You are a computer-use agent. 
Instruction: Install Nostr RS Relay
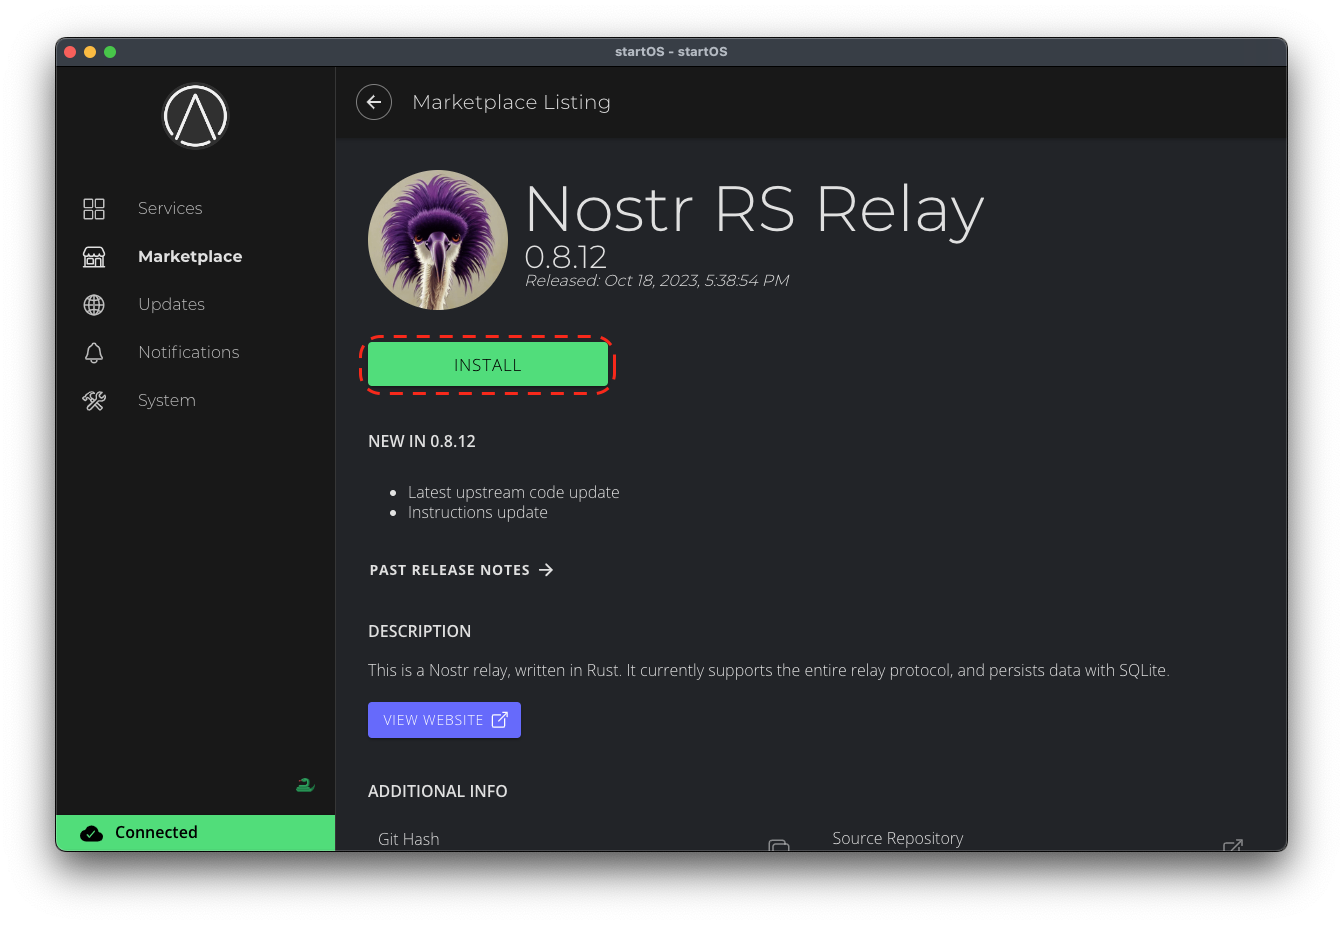point(488,364)
